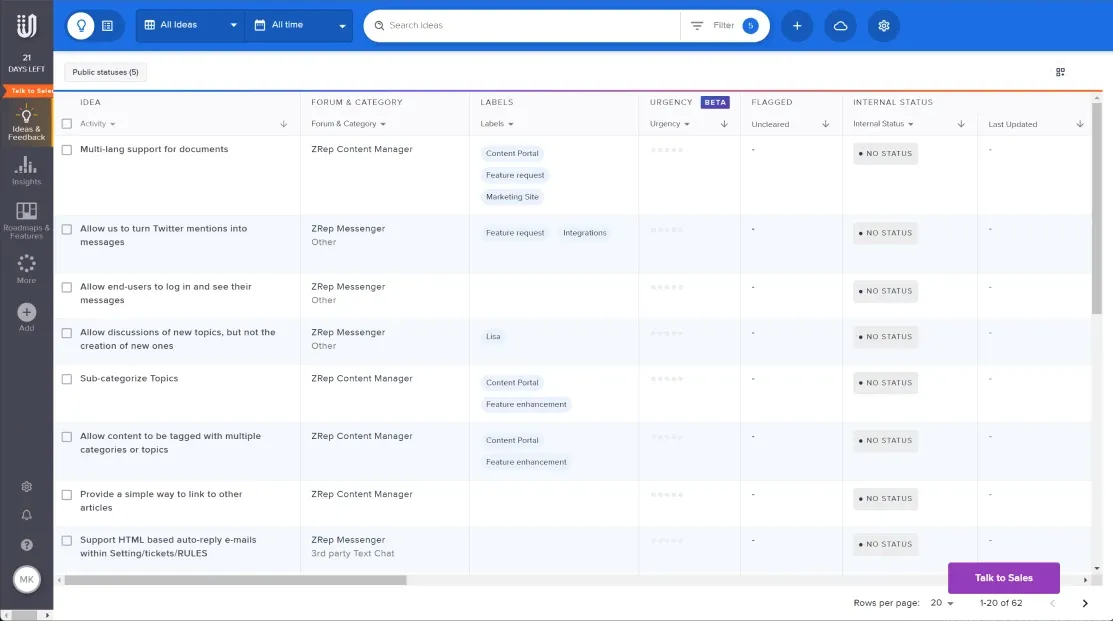Open the gear settings in top bar

884,26
